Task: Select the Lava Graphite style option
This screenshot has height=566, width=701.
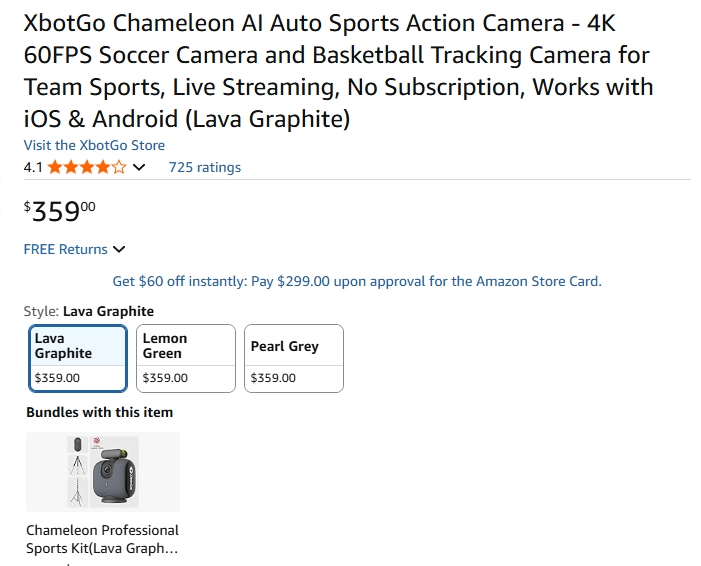Action: tap(77, 358)
